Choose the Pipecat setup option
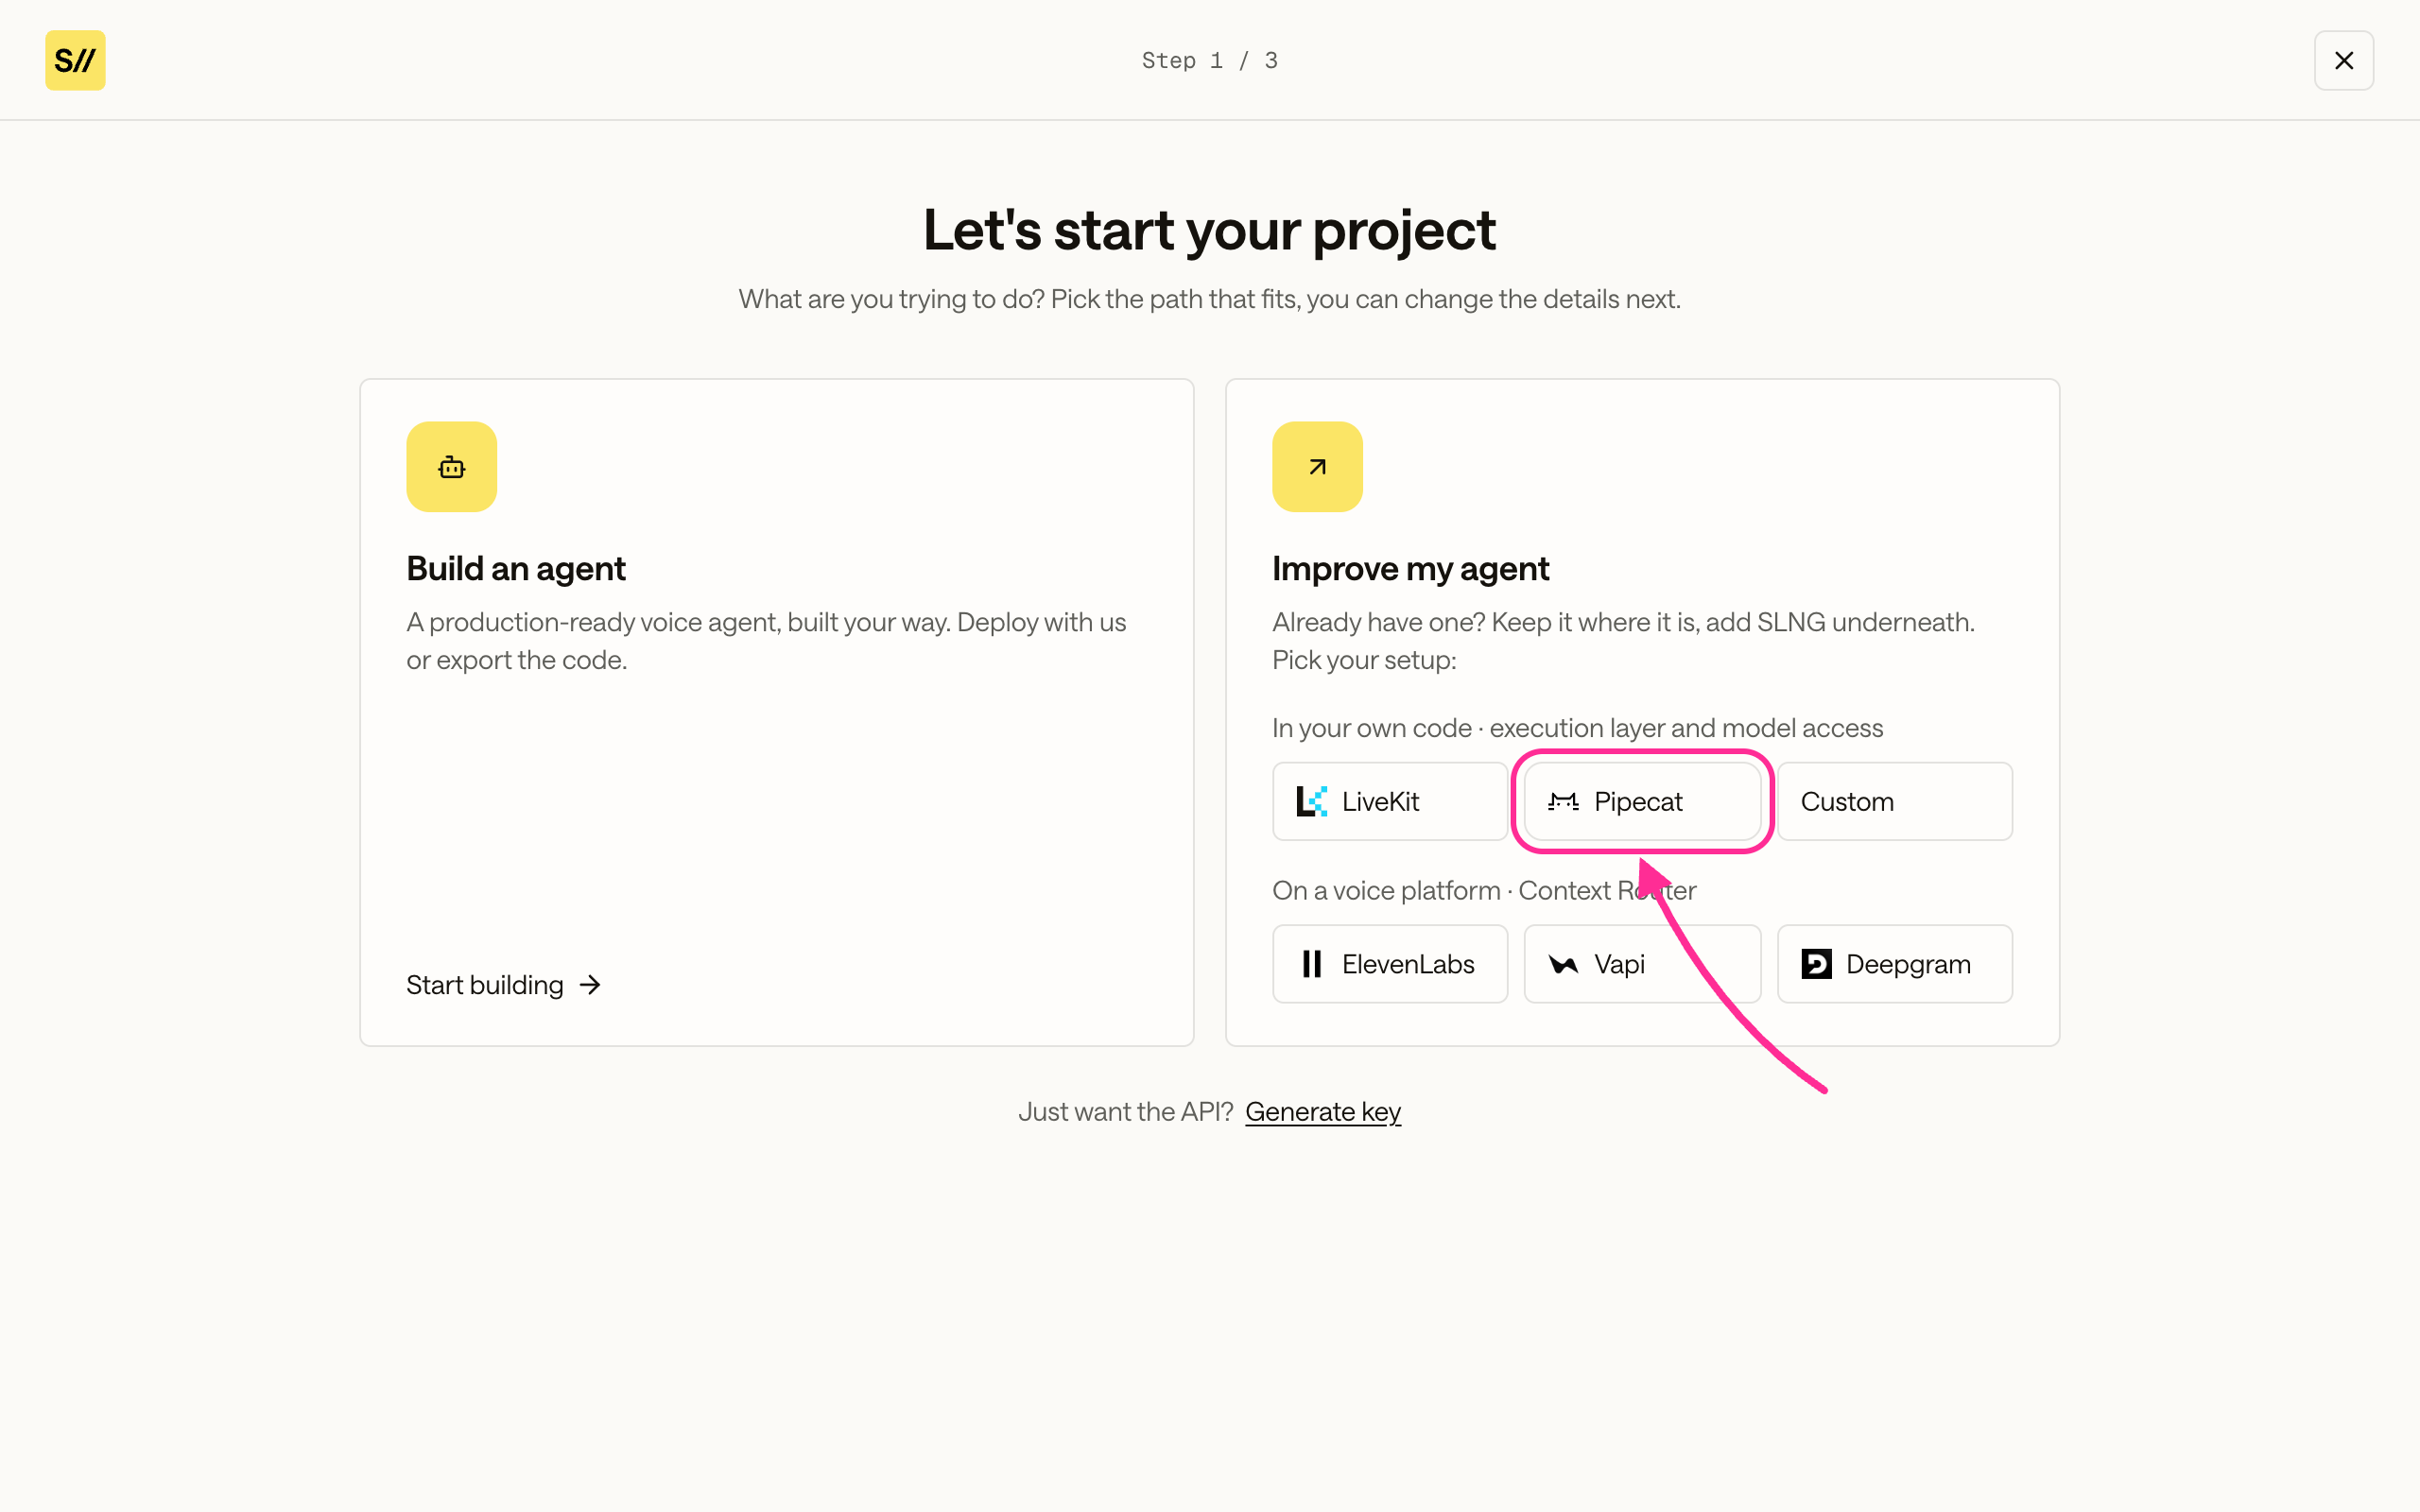The image size is (2420, 1512). [1641, 801]
